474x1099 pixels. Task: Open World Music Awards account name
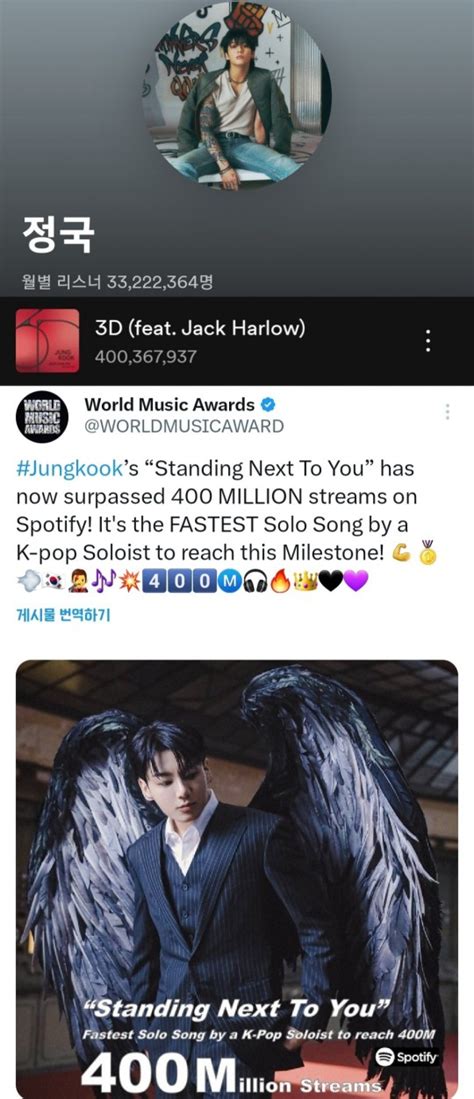click(170, 404)
